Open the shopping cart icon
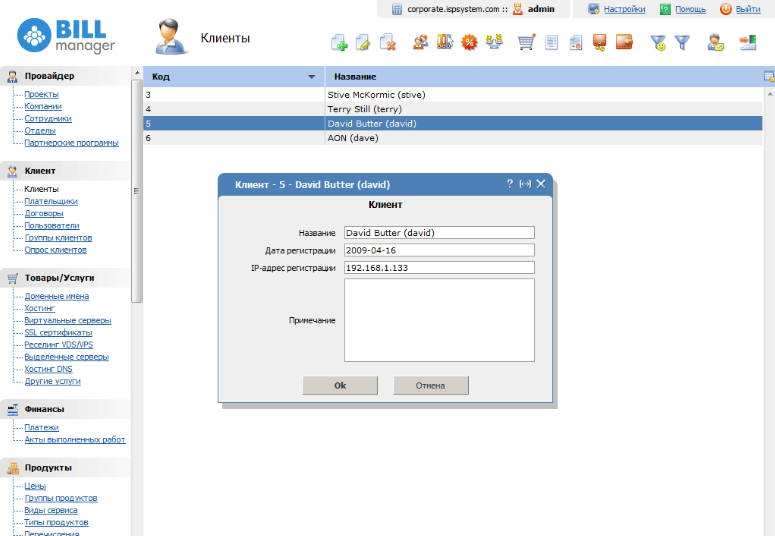This screenshot has height=536, width=775. click(526, 42)
